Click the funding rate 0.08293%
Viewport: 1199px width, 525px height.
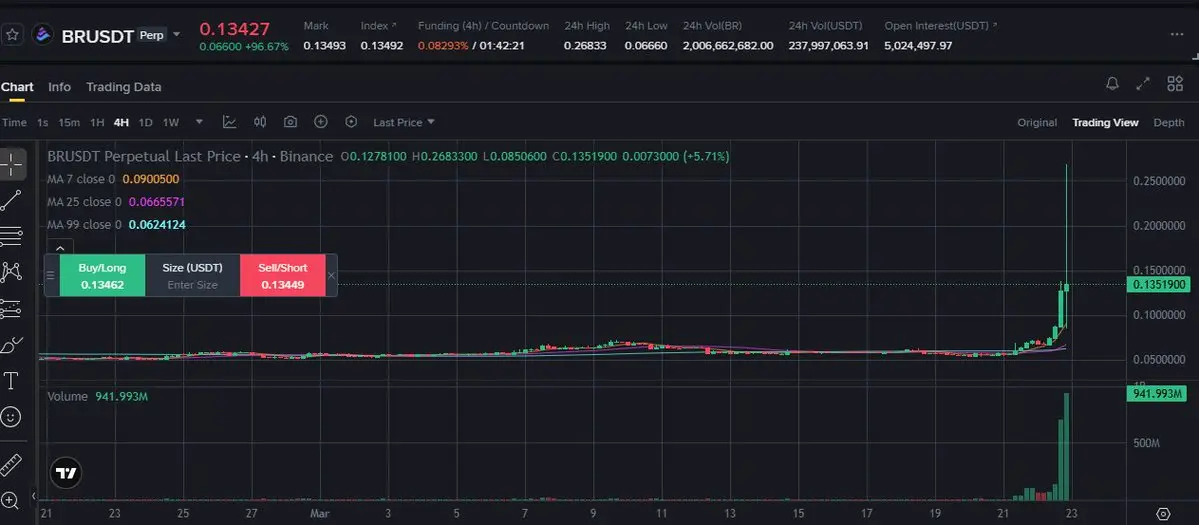point(444,46)
